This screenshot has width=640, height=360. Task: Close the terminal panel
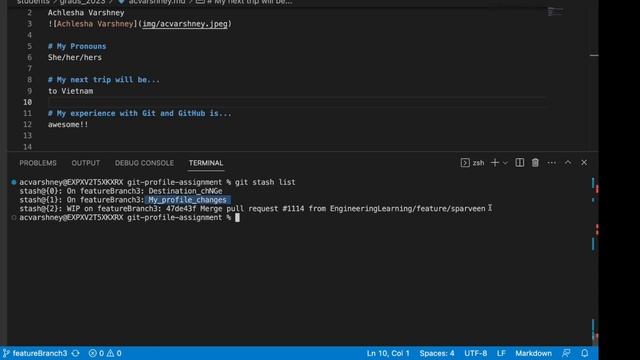[x=584, y=163]
